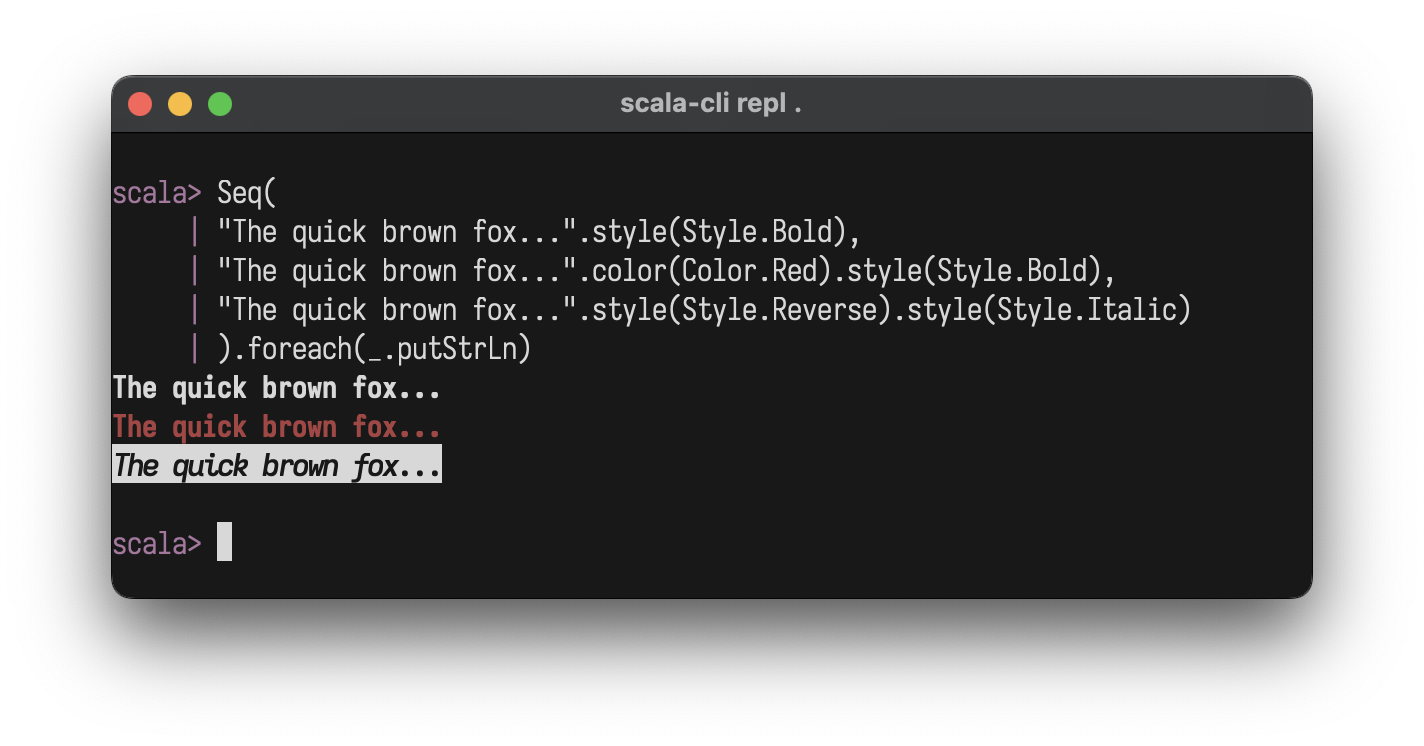Close the scala-cli repl window

(140, 104)
